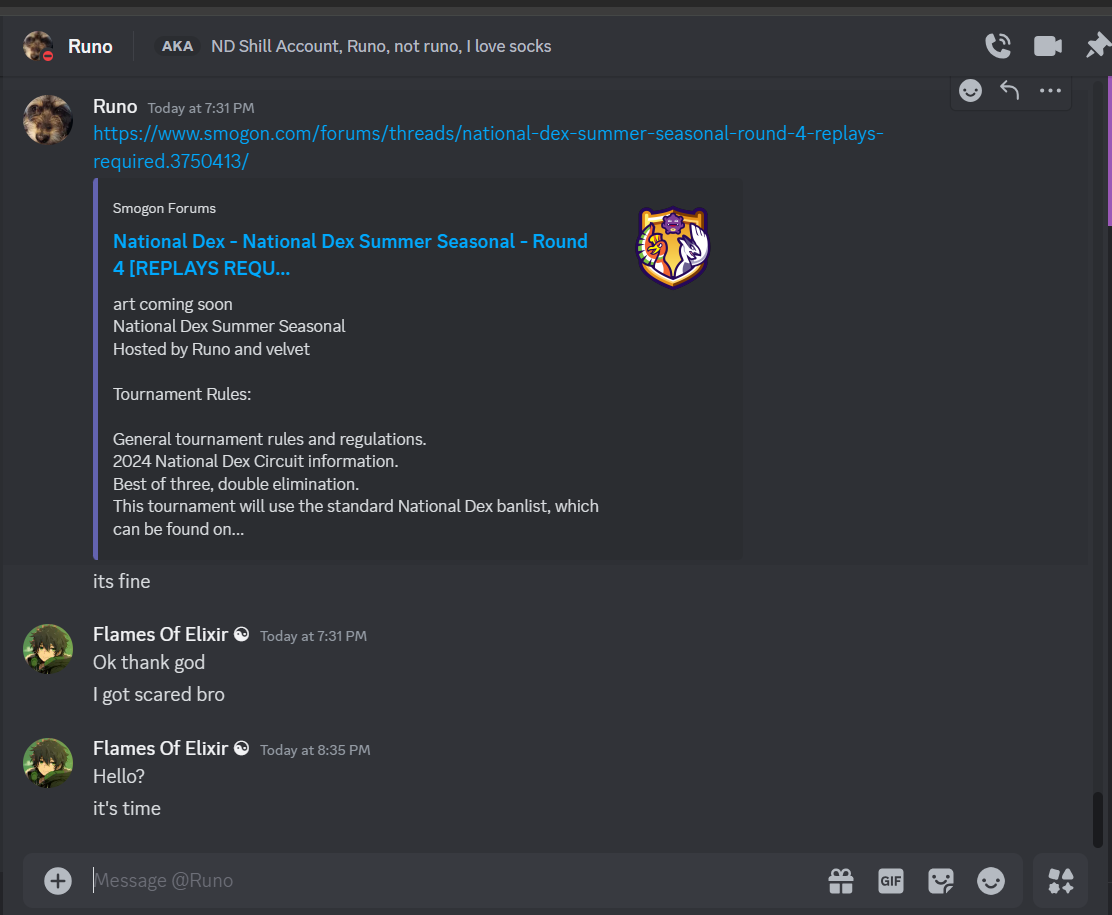Open the gift Nitro icon
Viewport: 1112px width, 915px height.
[x=840, y=880]
